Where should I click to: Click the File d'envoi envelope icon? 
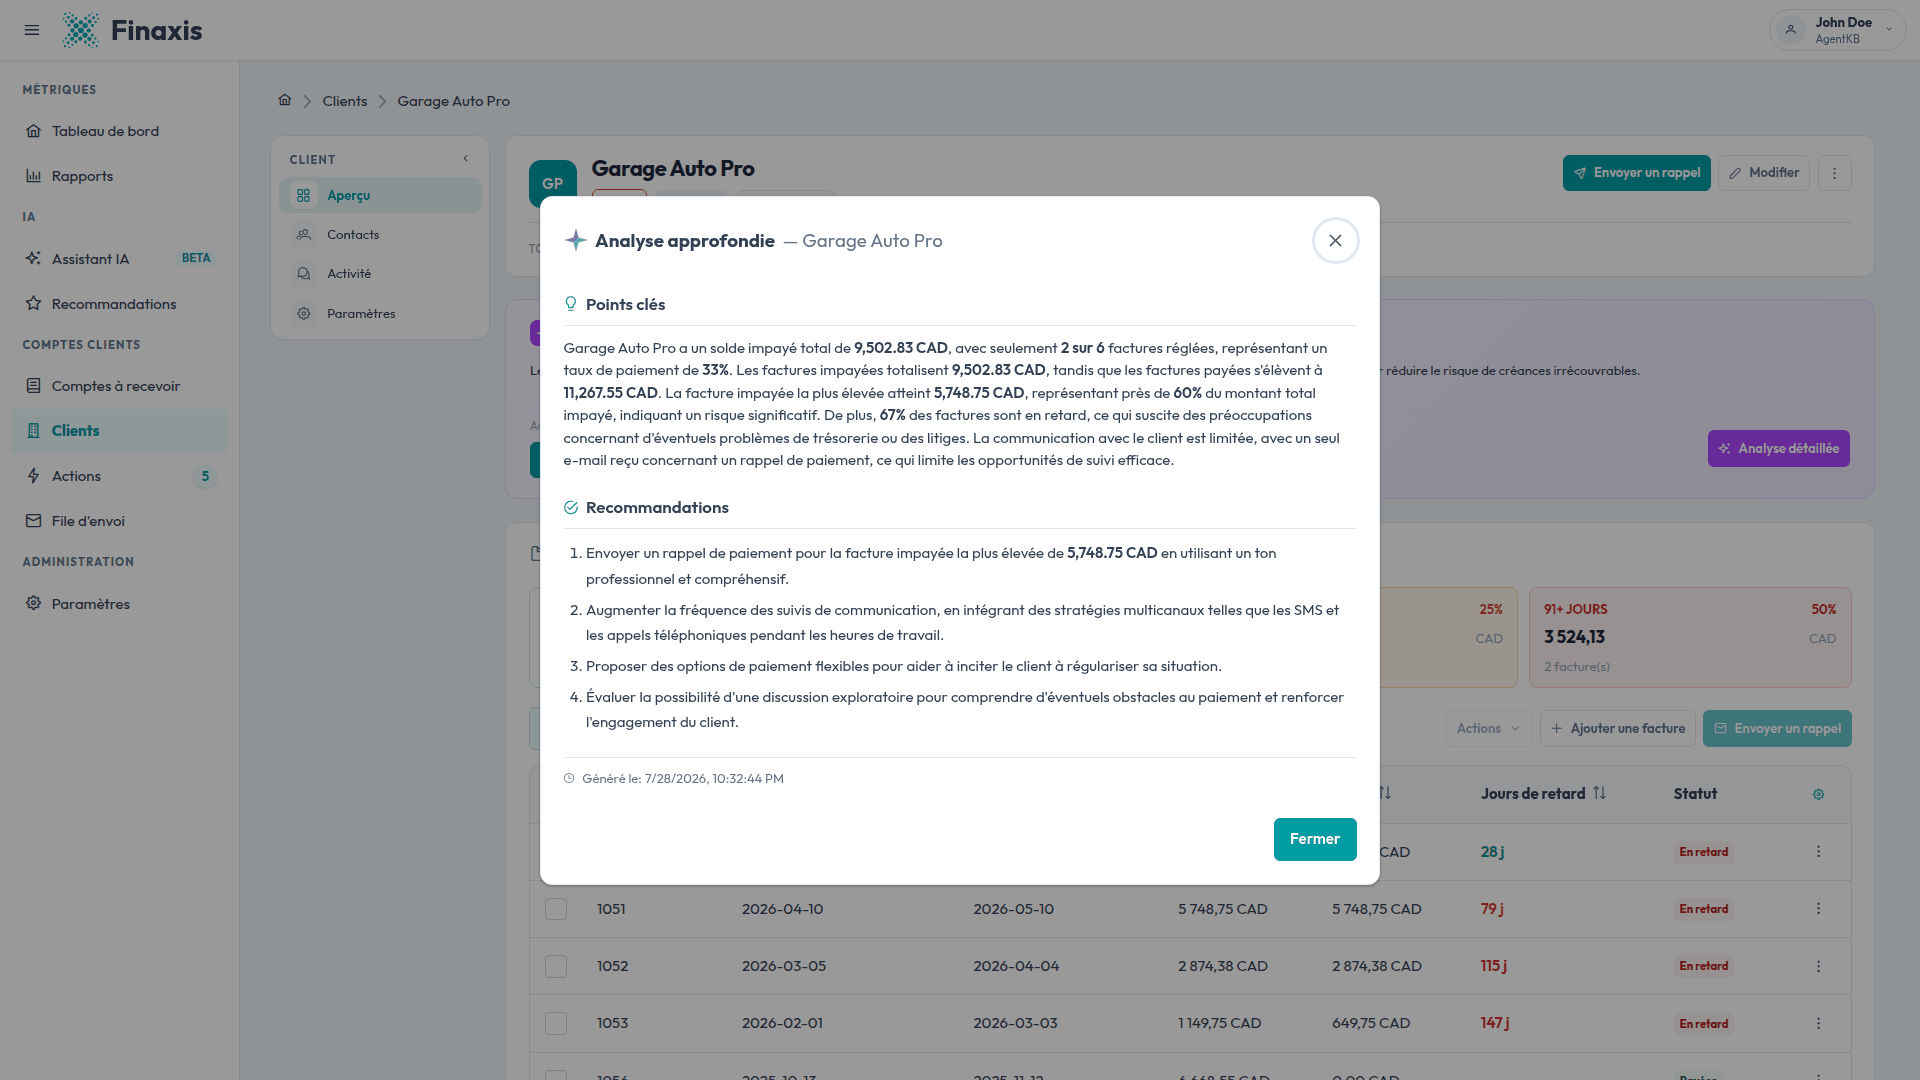coord(33,521)
